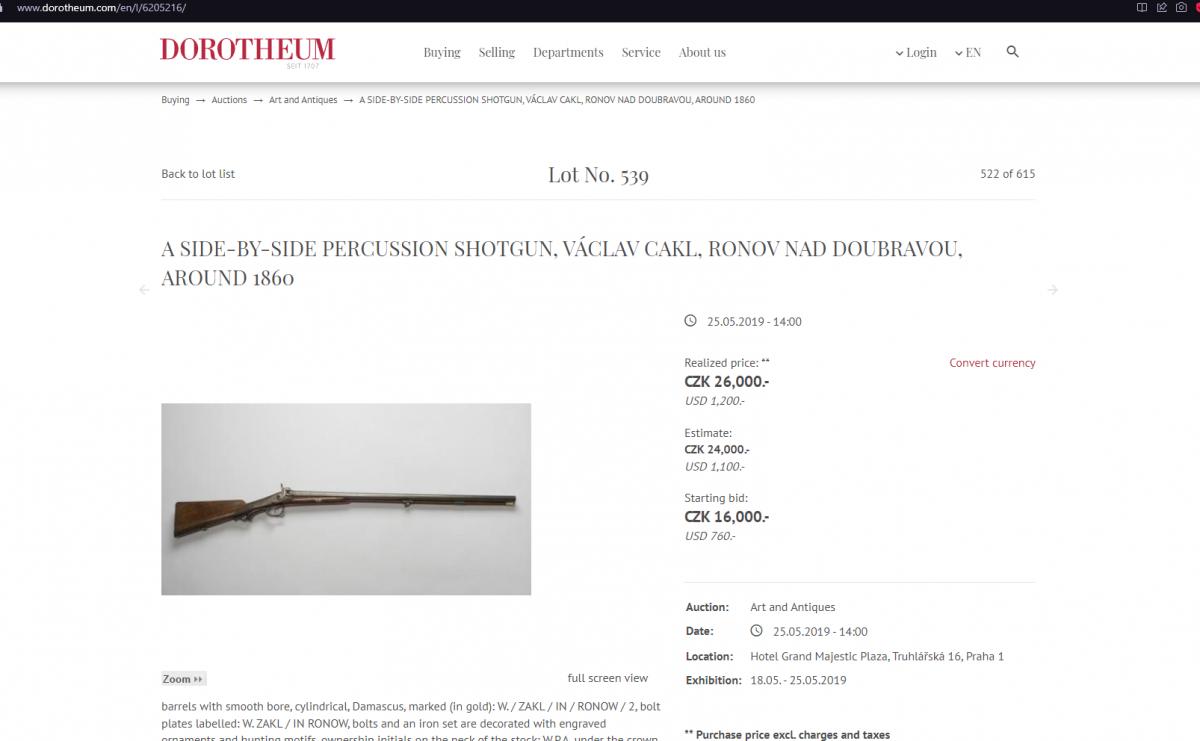The width and height of the screenshot is (1200, 741).
Task: Open the Service menu
Action: coord(641,52)
